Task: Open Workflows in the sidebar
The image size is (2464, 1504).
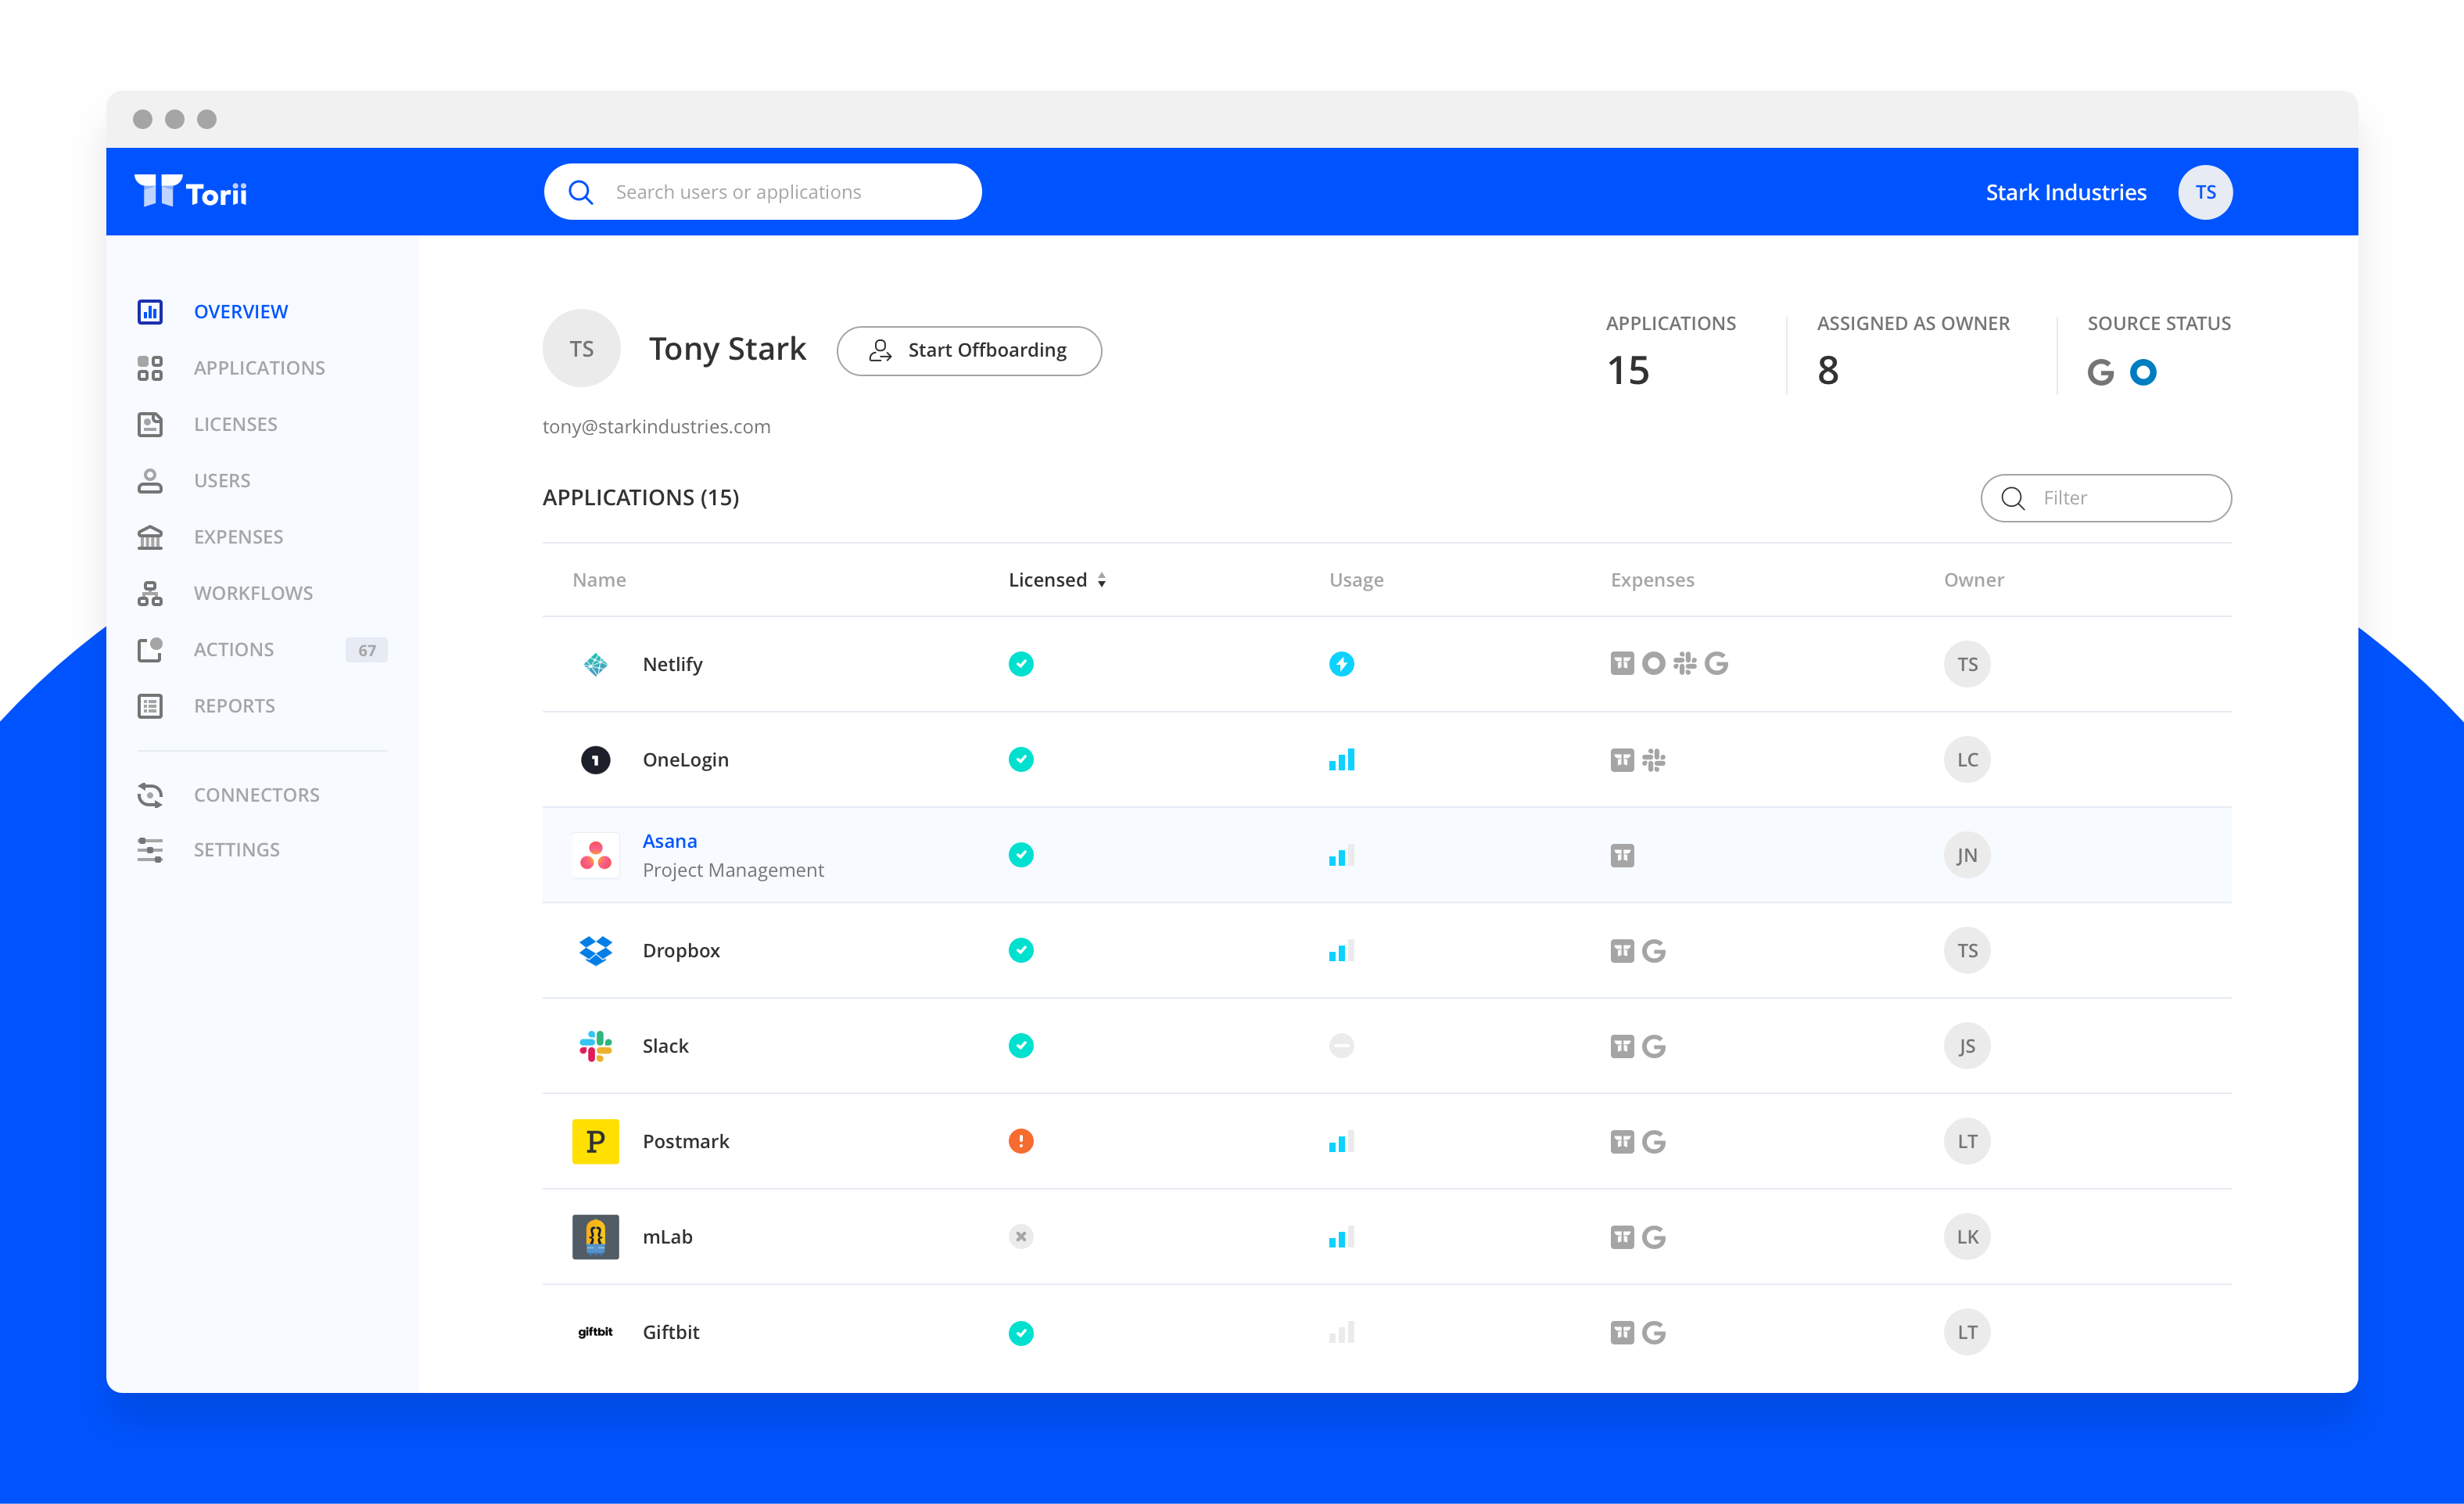Action: tap(252, 593)
